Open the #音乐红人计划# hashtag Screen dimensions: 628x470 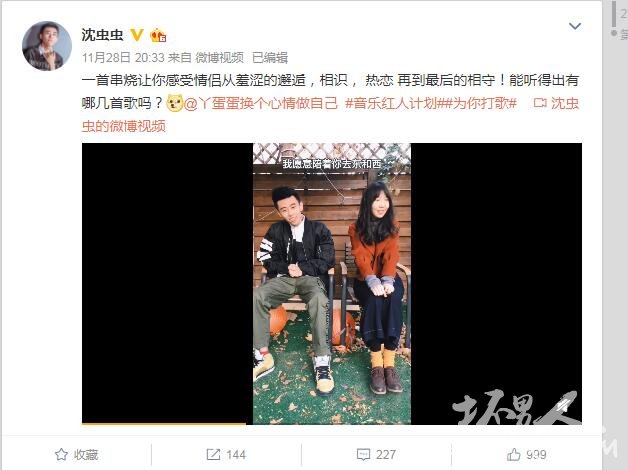(393, 104)
